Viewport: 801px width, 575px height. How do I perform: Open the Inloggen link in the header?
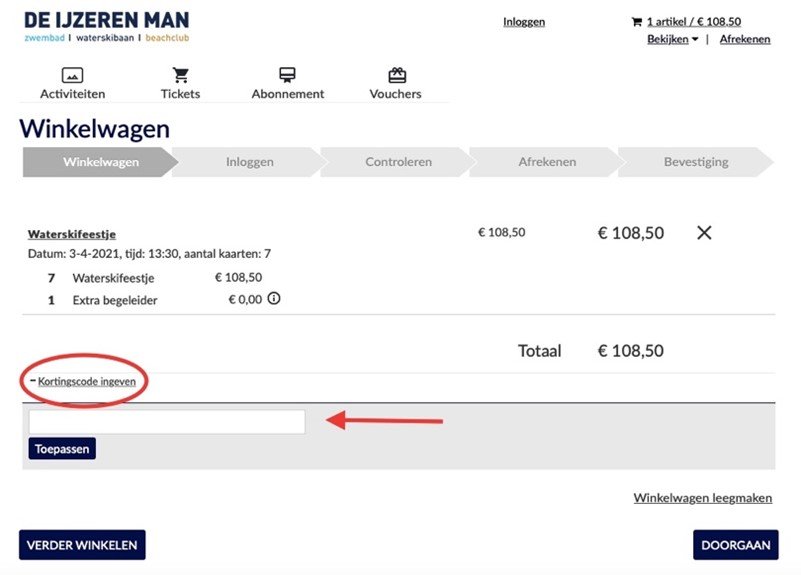pos(524,22)
